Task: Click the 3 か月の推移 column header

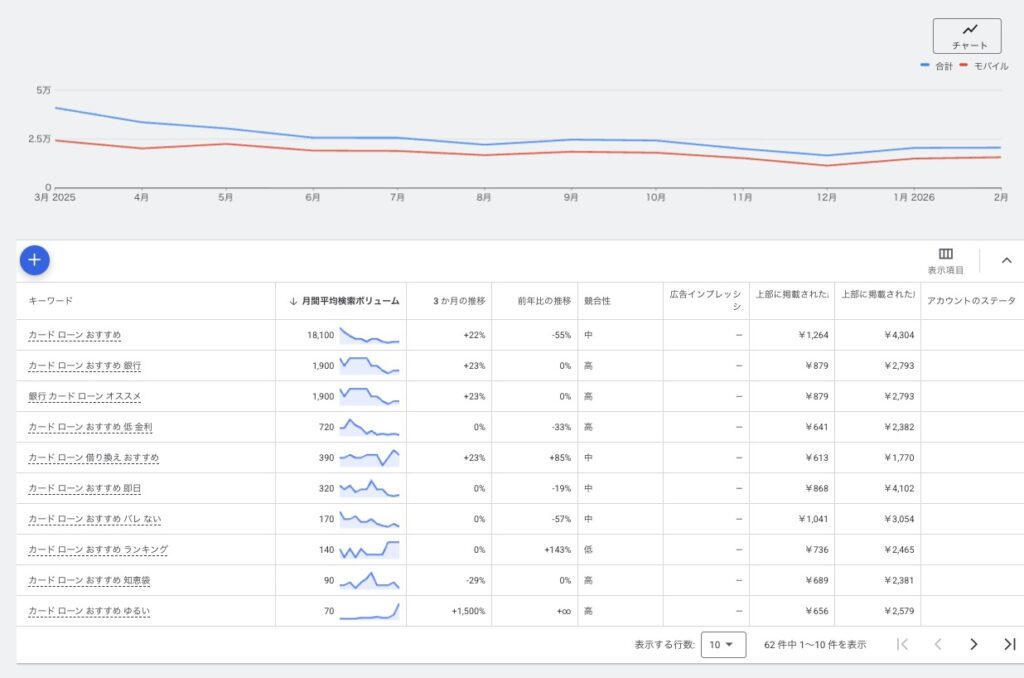Action: click(x=459, y=301)
